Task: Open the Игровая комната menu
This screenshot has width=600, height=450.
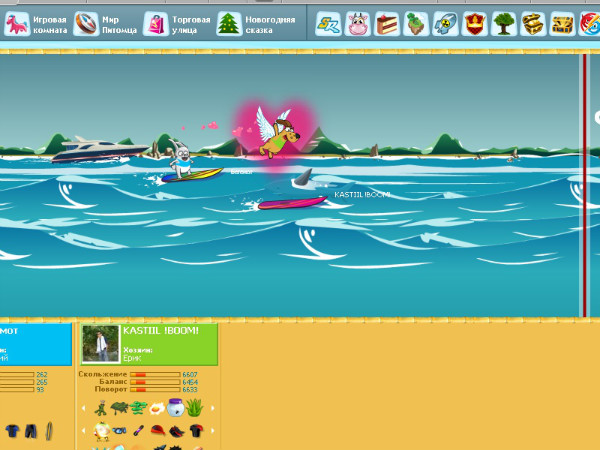Action: pyautogui.click(x=37, y=24)
